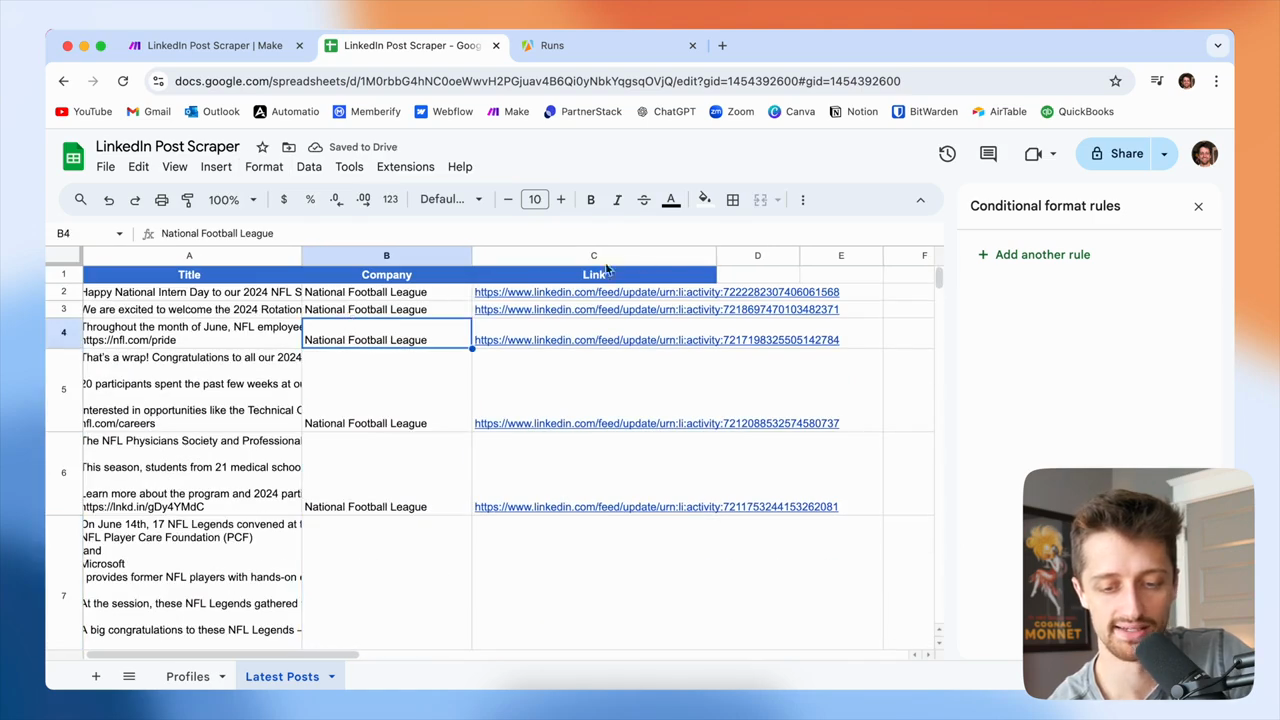1280x720 pixels.
Task: Open the Borders tool
Action: click(733, 200)
